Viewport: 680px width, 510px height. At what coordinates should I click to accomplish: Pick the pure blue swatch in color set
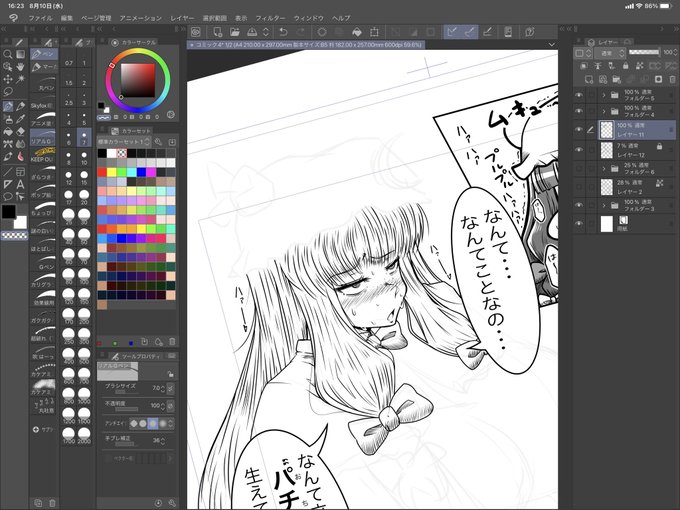[141, 172]
